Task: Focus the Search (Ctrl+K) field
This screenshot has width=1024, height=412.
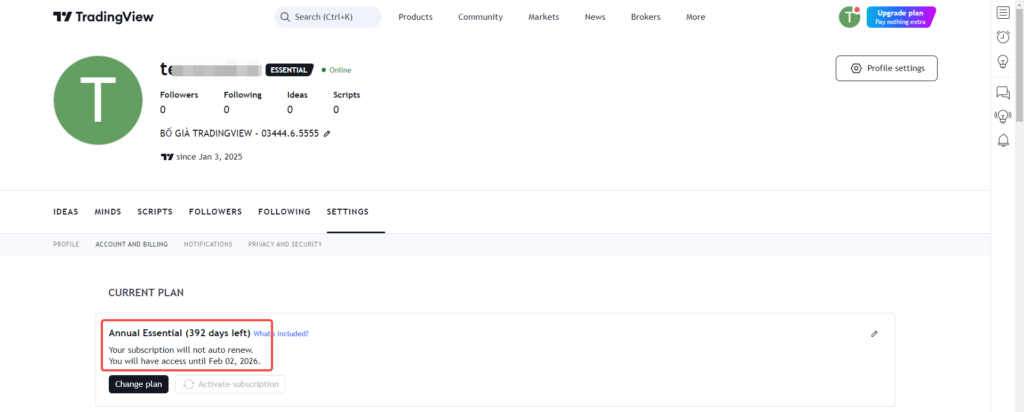Action: [x=328, y=17]
